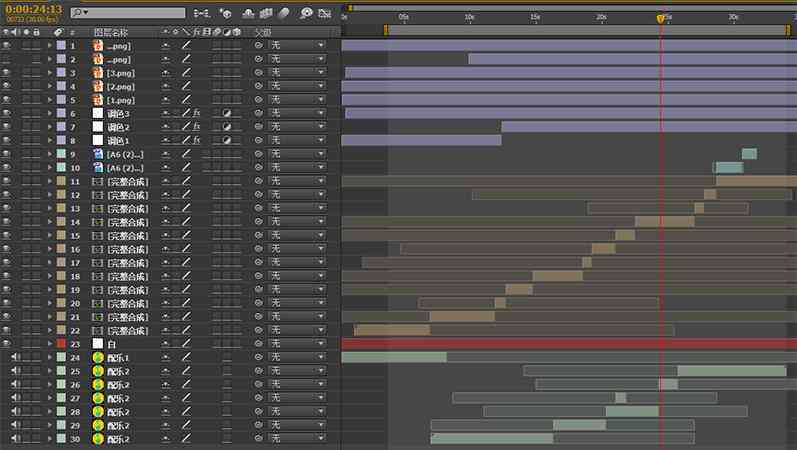Mute audio of layer 24 配乐1

16,357
